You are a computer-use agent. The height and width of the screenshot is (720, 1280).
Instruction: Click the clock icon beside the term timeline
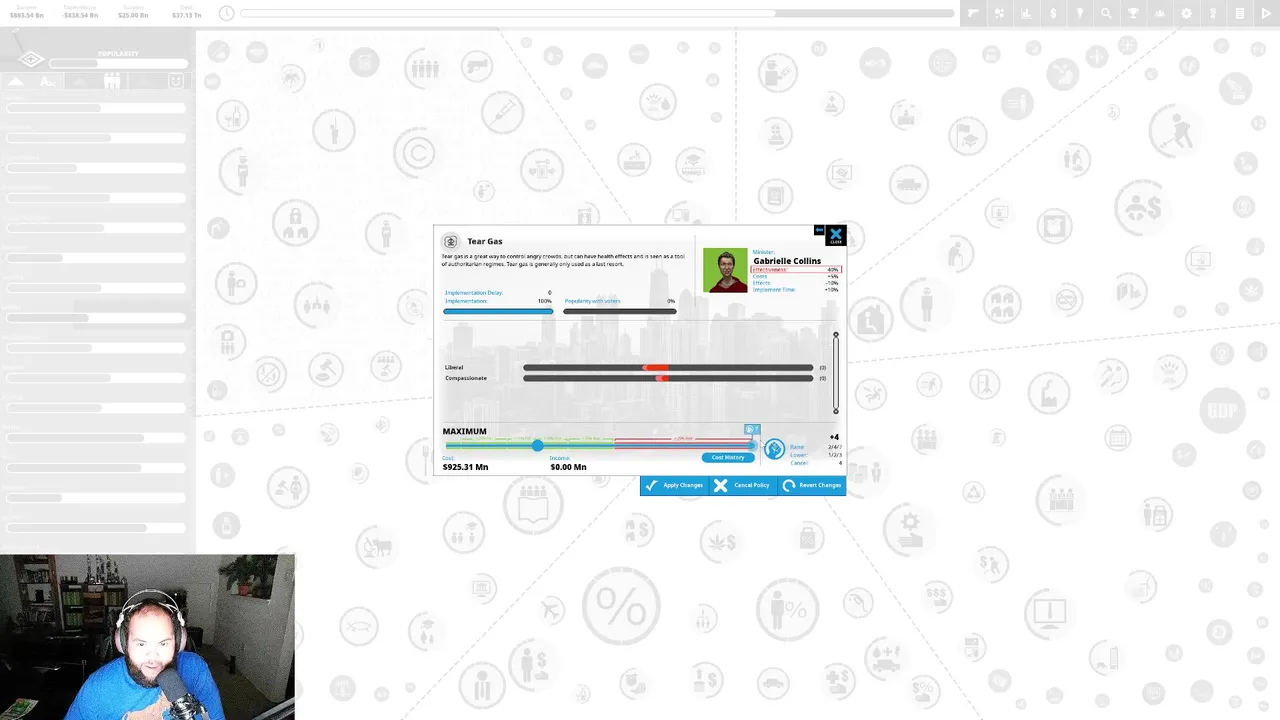[227, 13]
